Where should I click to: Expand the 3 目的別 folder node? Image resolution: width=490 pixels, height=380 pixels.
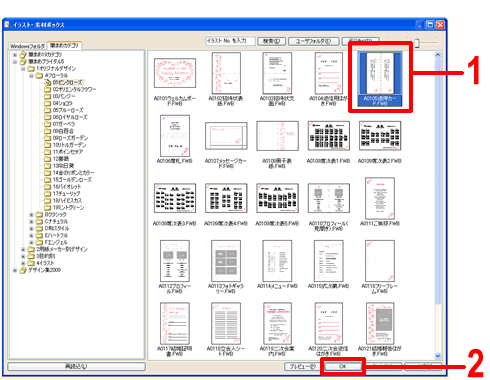coord(23,256)
